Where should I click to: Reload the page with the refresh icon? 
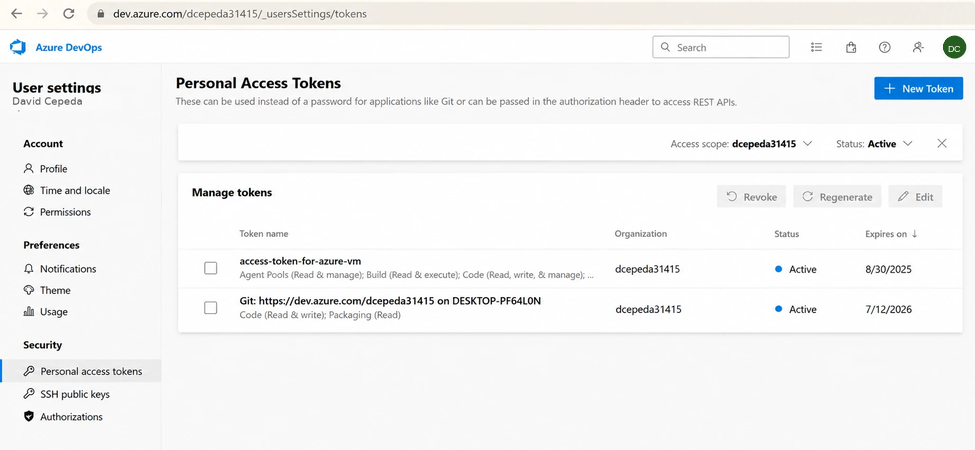click(x=69, y=14)
